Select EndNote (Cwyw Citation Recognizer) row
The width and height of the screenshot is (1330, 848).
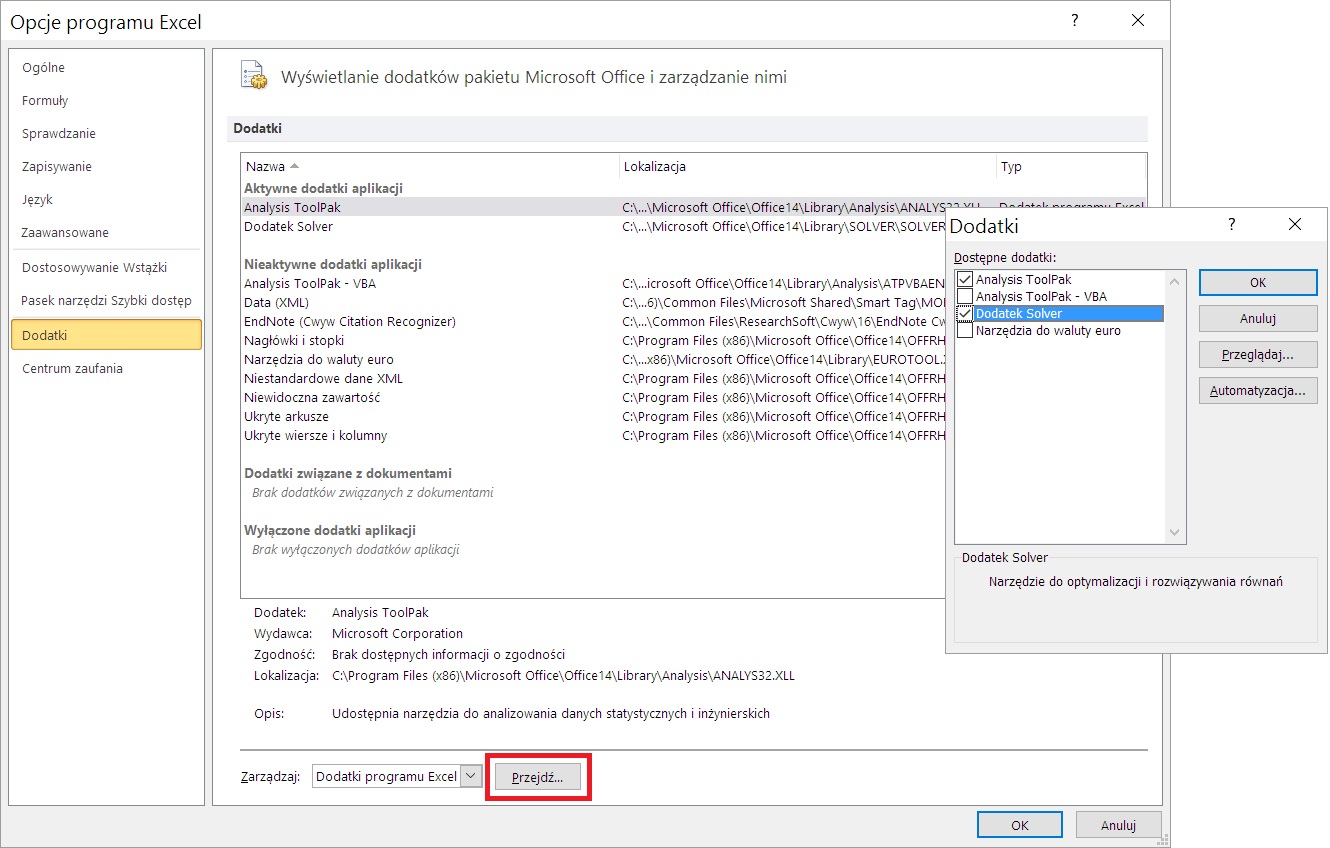[594, 321]
